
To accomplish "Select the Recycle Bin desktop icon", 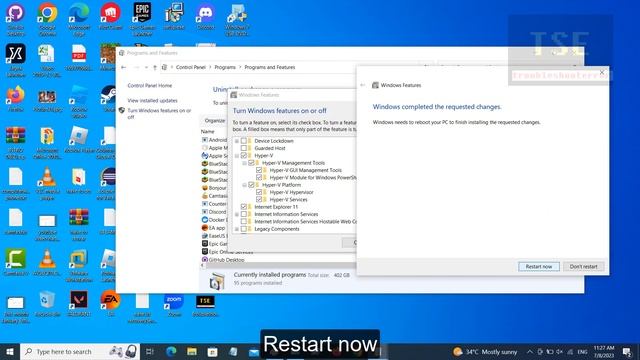I will click(x=47, y=304).
